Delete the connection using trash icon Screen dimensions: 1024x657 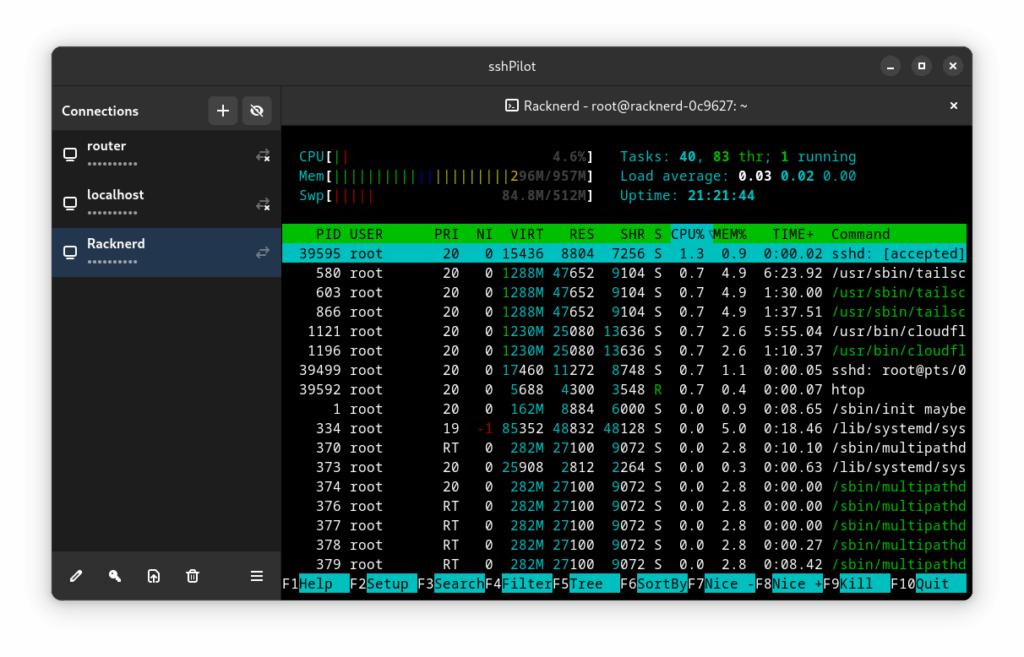tap(192, 576)
